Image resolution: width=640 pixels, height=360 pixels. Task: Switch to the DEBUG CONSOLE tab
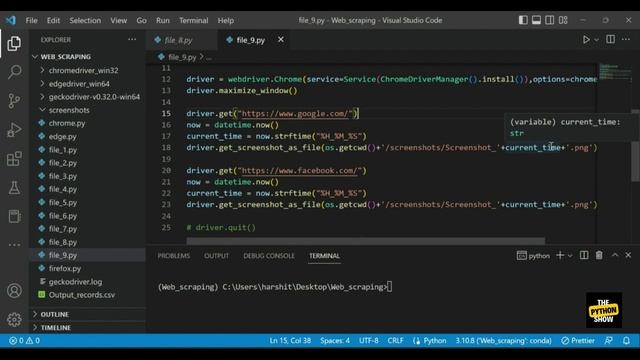click(x=269, y=256)
